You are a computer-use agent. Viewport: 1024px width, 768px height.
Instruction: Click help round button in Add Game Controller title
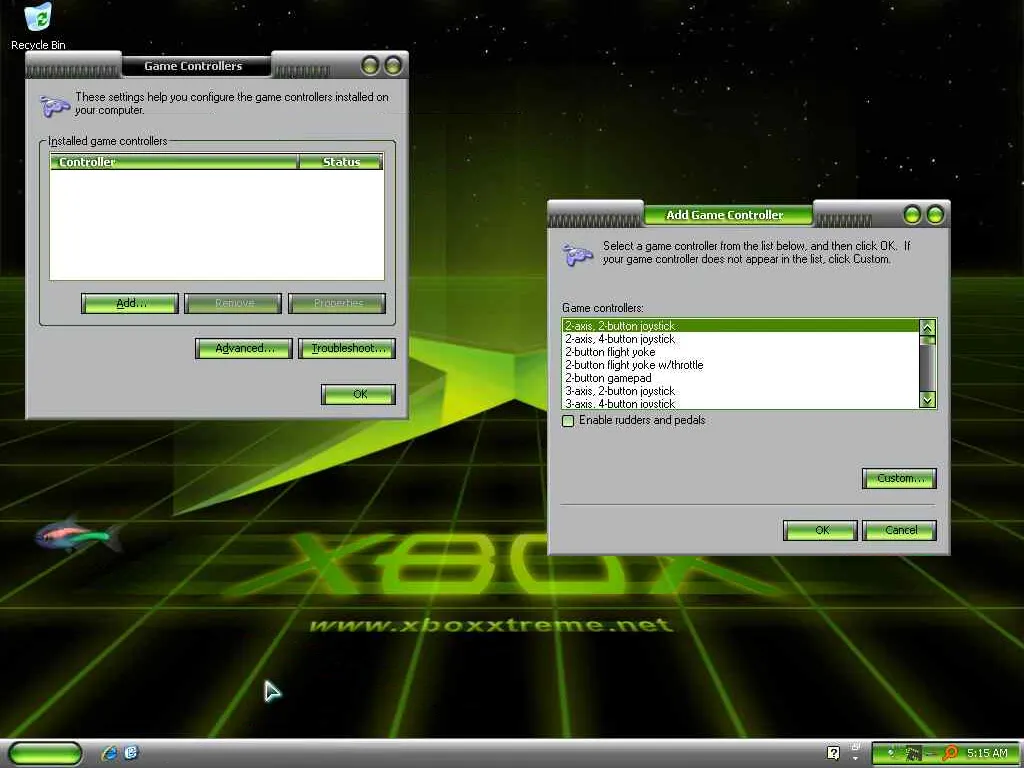pyautogui.click(x=912, y=214)
